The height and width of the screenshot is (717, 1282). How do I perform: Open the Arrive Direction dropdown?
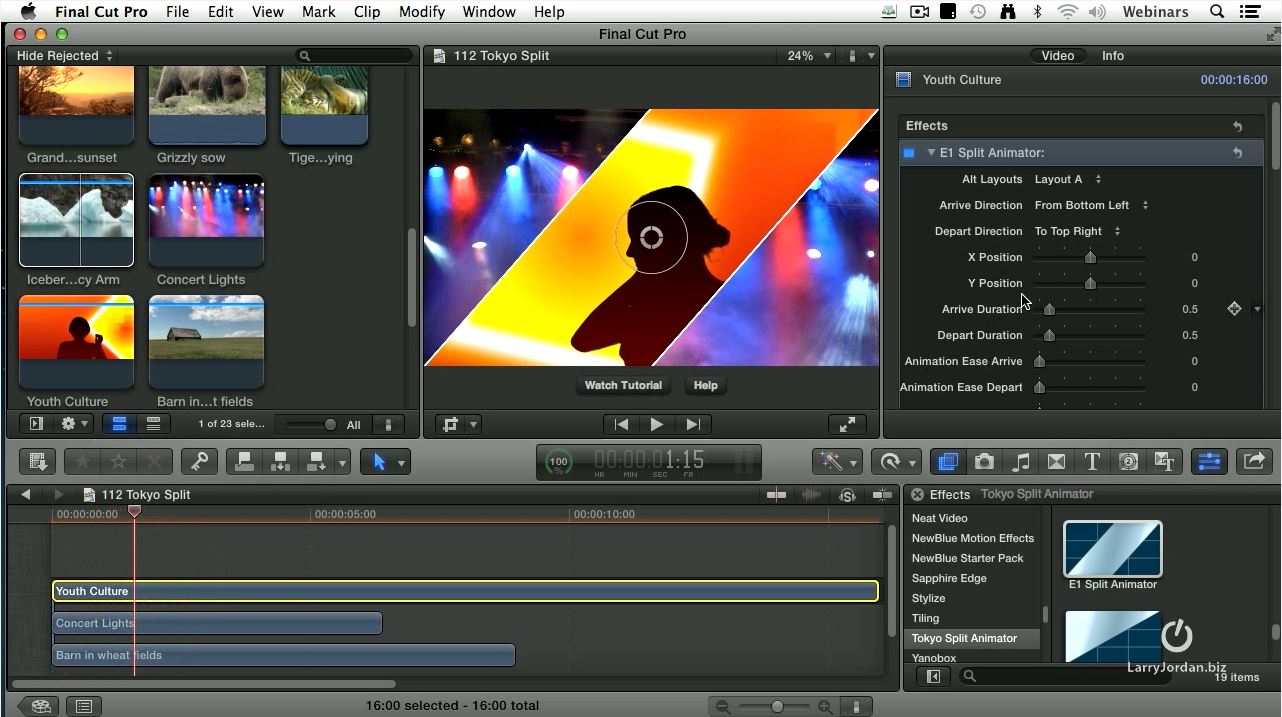[1092, 205]
